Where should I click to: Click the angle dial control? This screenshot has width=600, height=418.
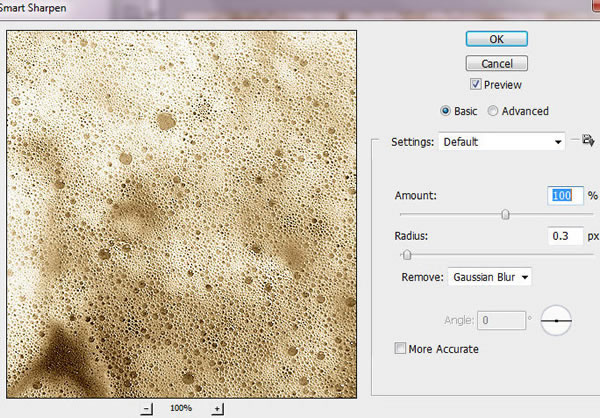(x=556, y=320)
